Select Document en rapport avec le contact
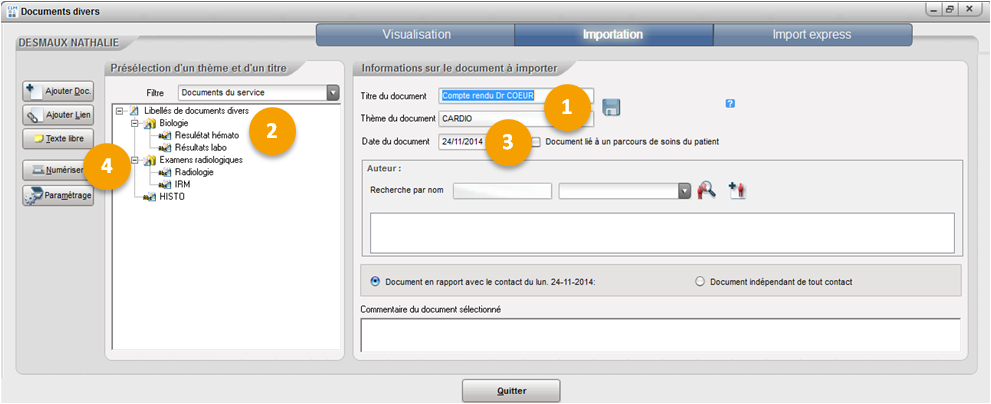This screenshot has width=991, height=404. [375, 282]
